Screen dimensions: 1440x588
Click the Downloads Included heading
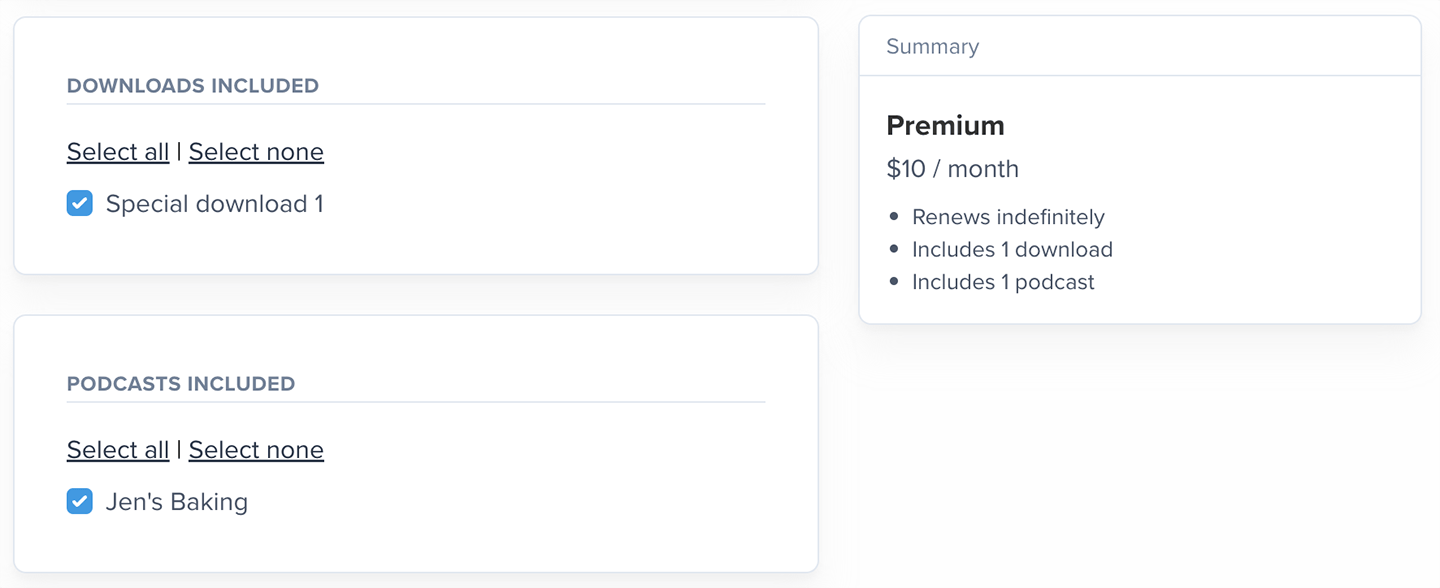193,86
